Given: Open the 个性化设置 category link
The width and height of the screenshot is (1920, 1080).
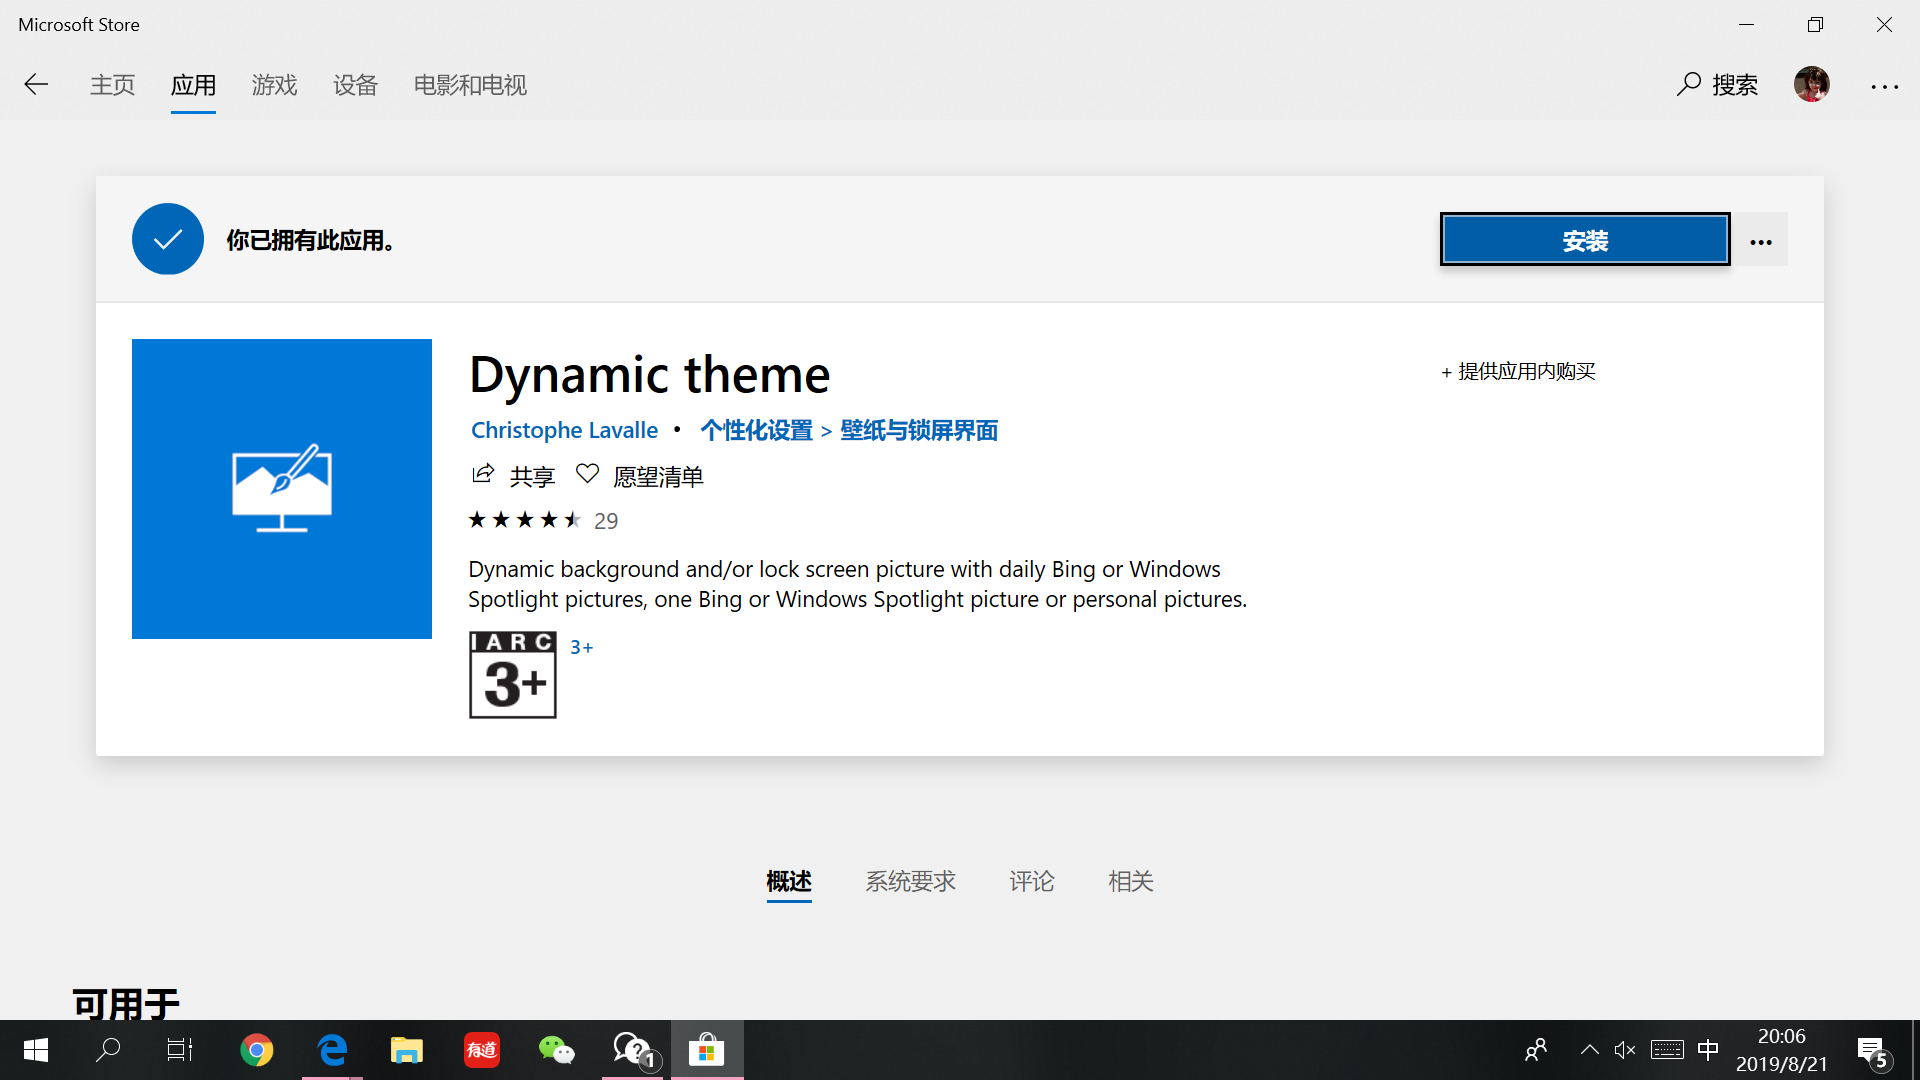Looking at the screenshot, I should [x=756, y=430].
